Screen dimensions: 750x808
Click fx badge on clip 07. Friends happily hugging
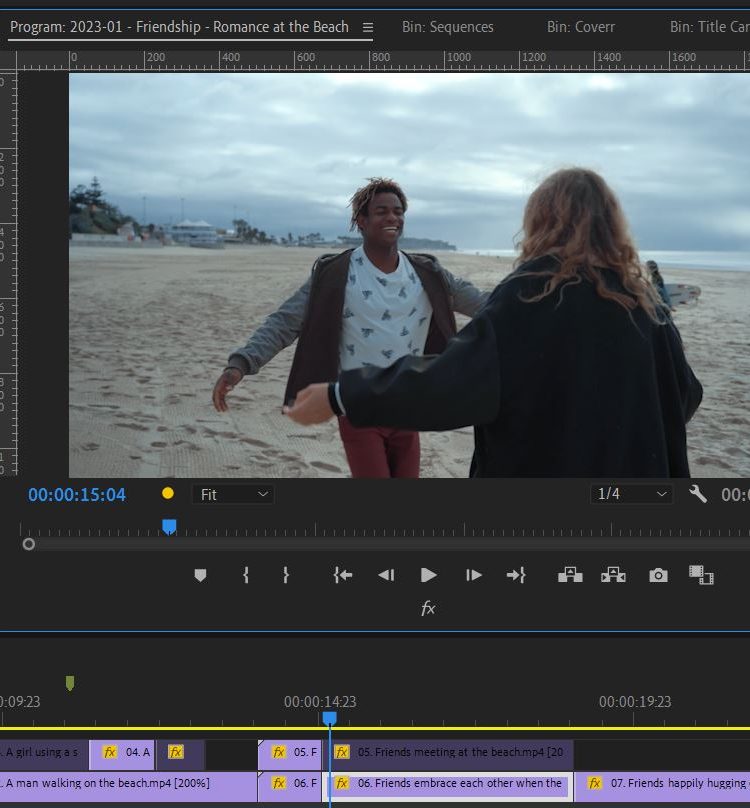[x=594, y=783]
